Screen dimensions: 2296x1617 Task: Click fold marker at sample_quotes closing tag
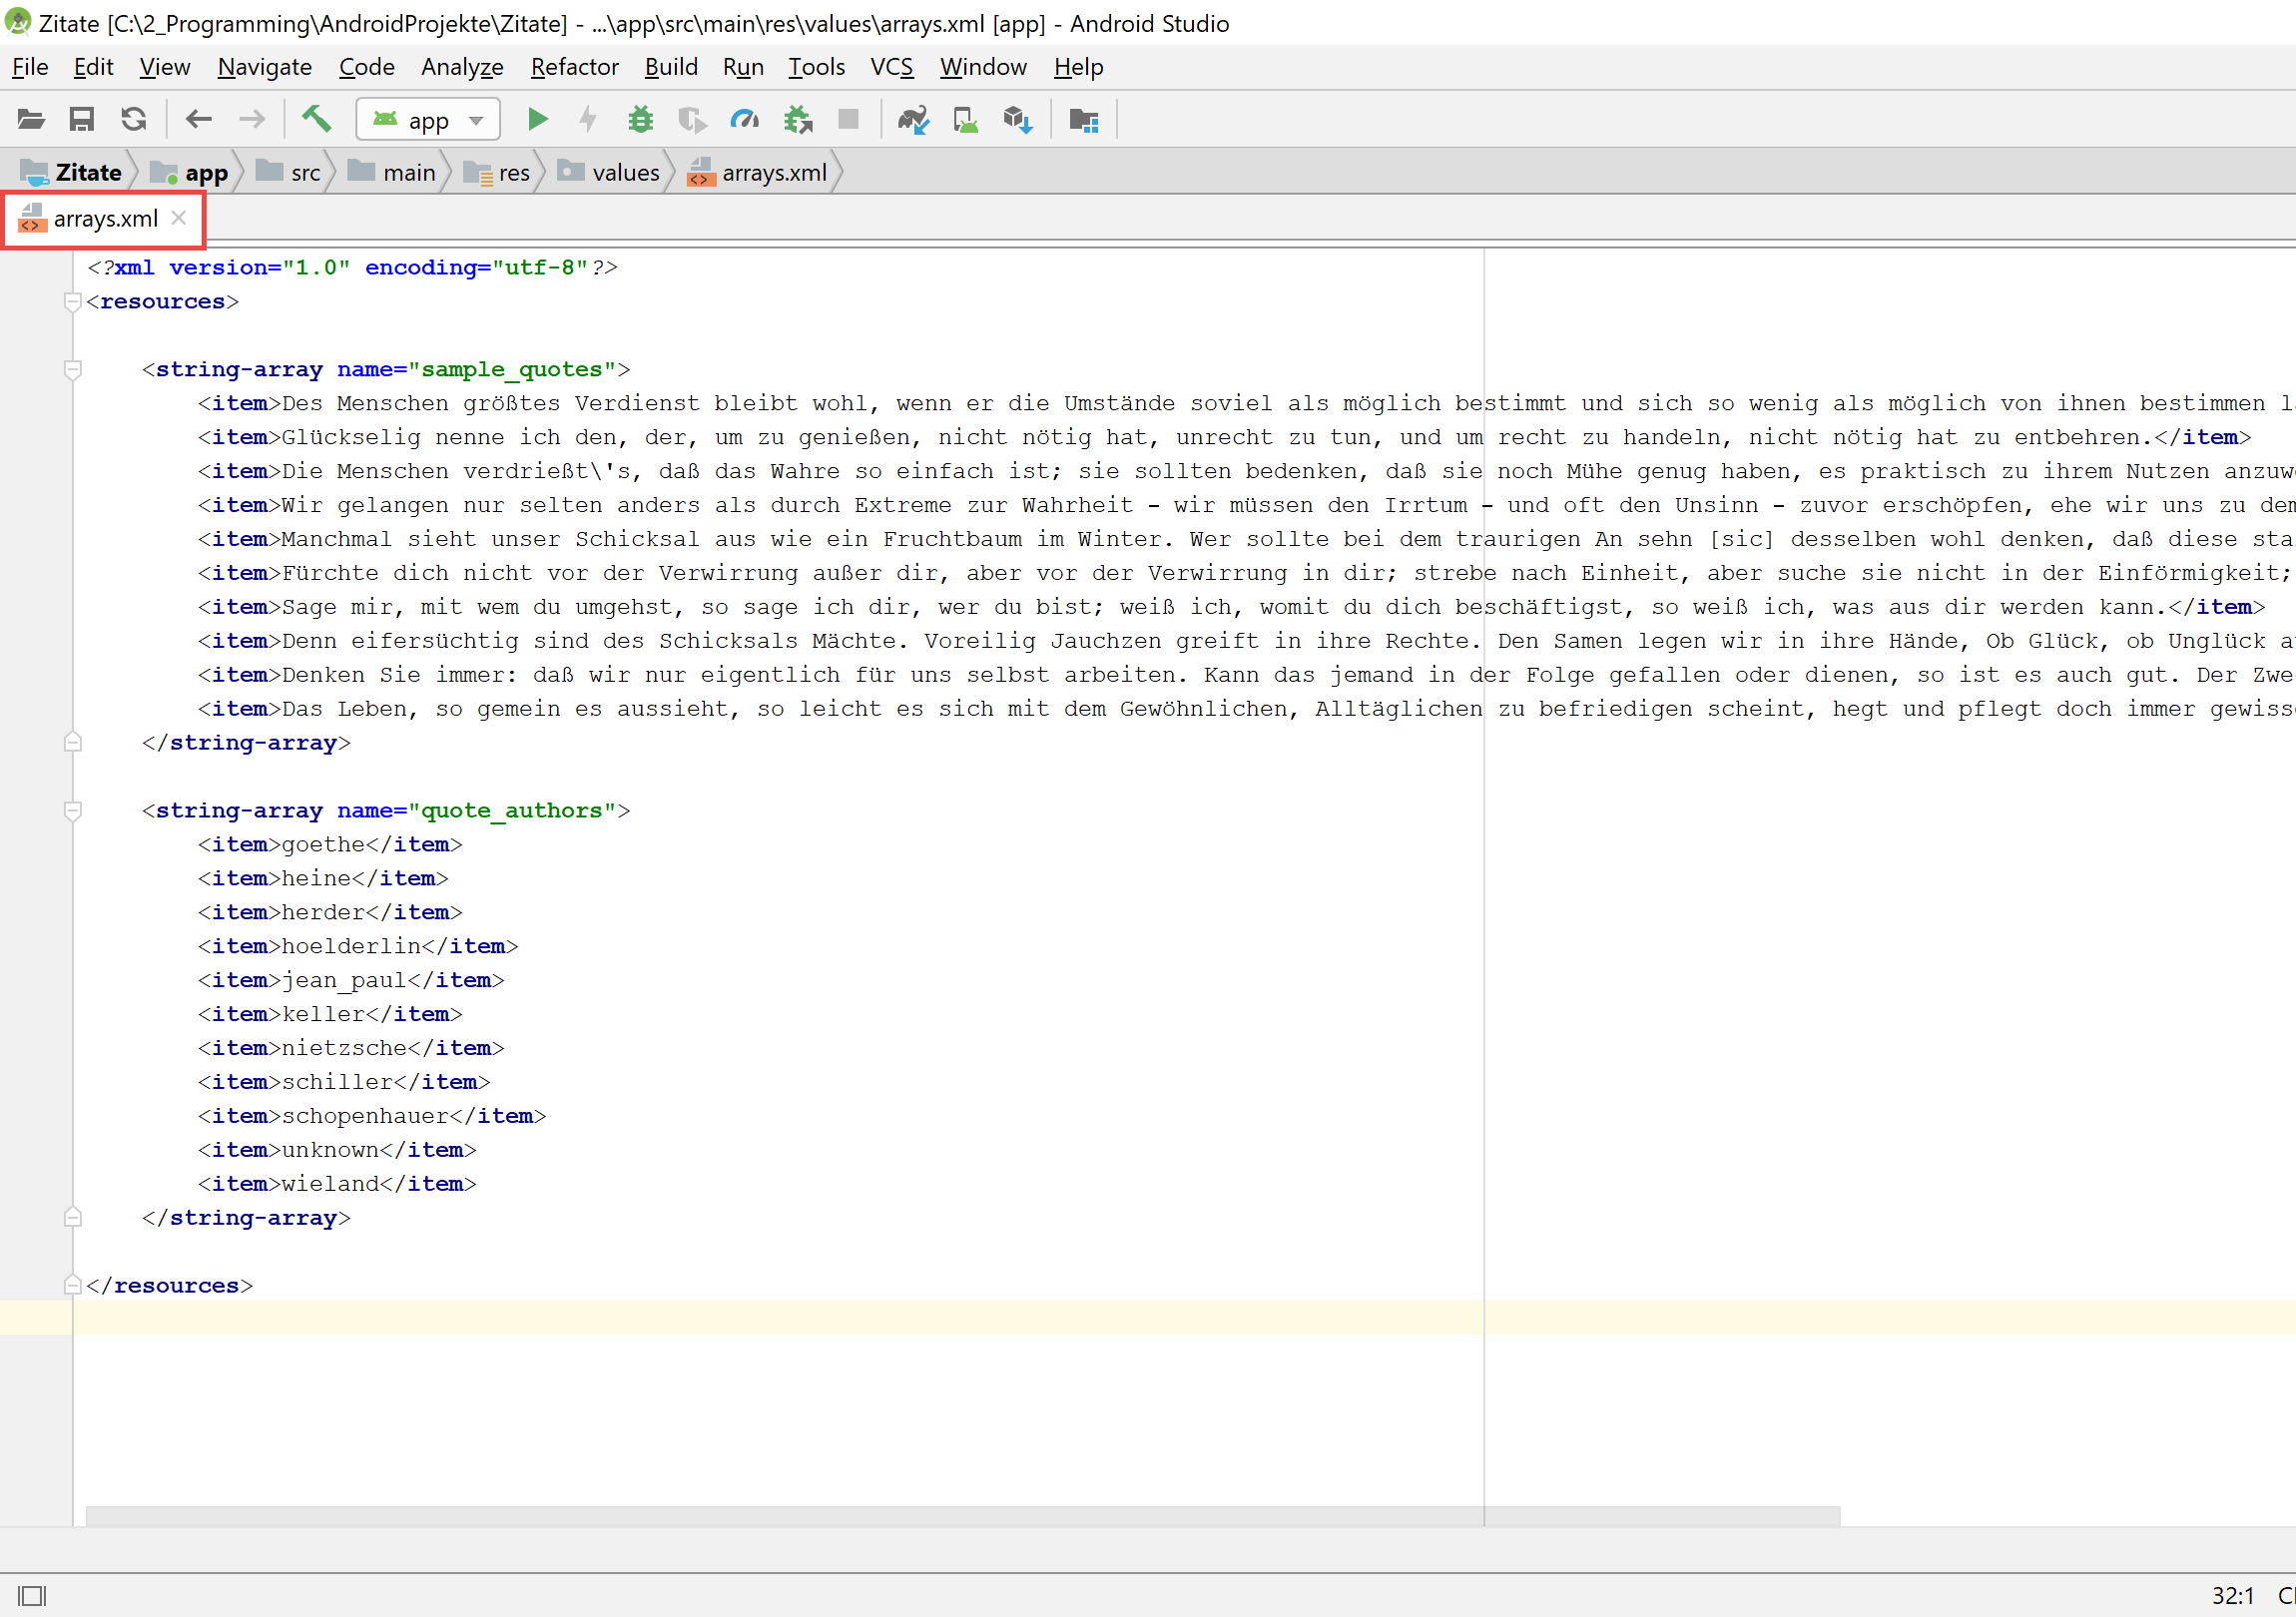(x=72, y=742)
